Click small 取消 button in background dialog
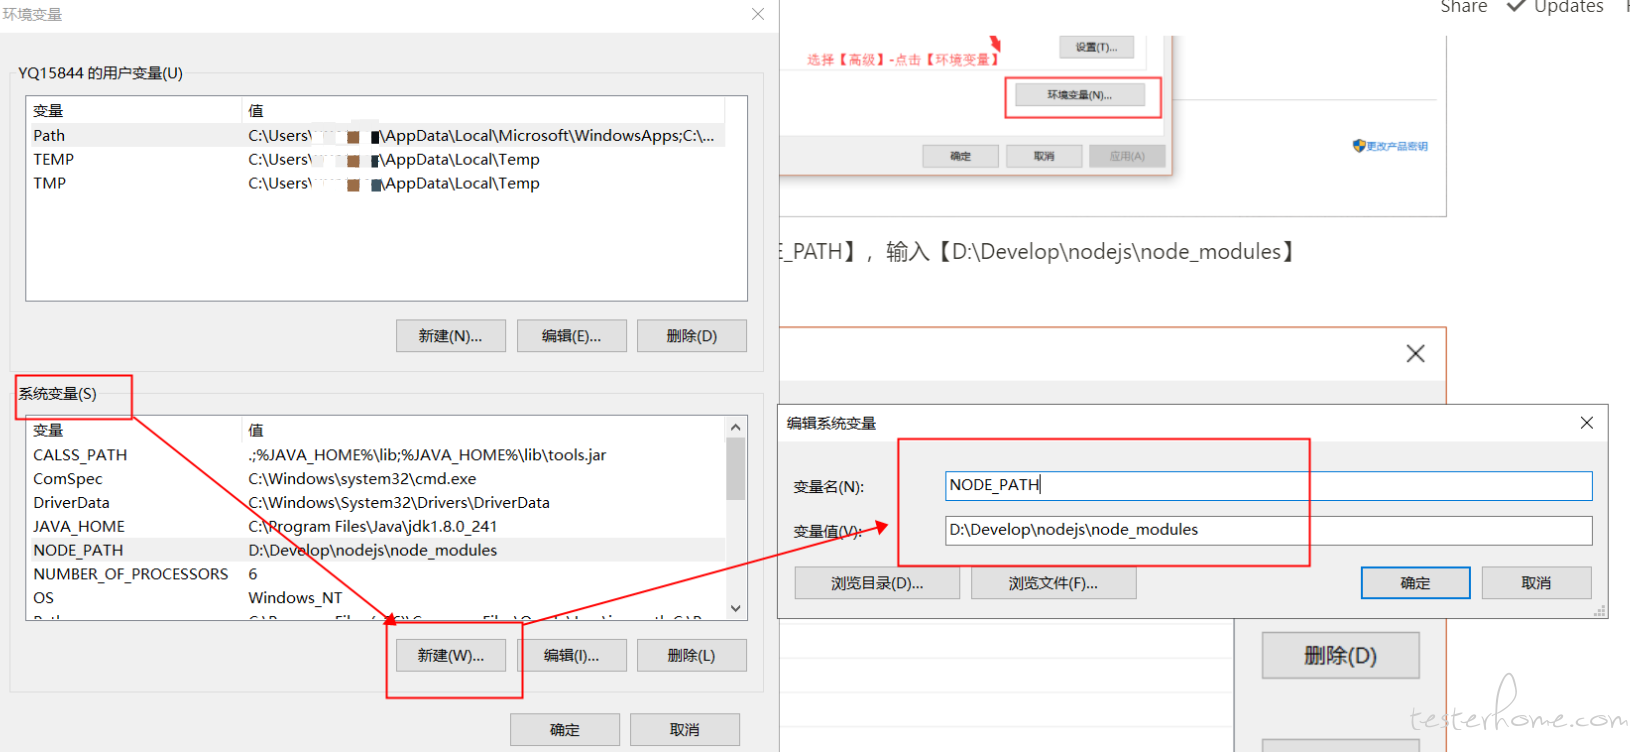1630x752 pixels. tap(1044, 156)
